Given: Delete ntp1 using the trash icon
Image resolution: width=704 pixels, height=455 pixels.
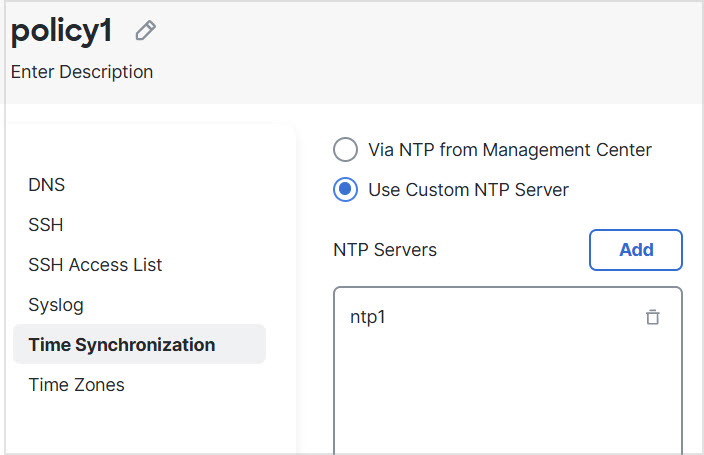Looking at the screenshot, I should (652, 317).
